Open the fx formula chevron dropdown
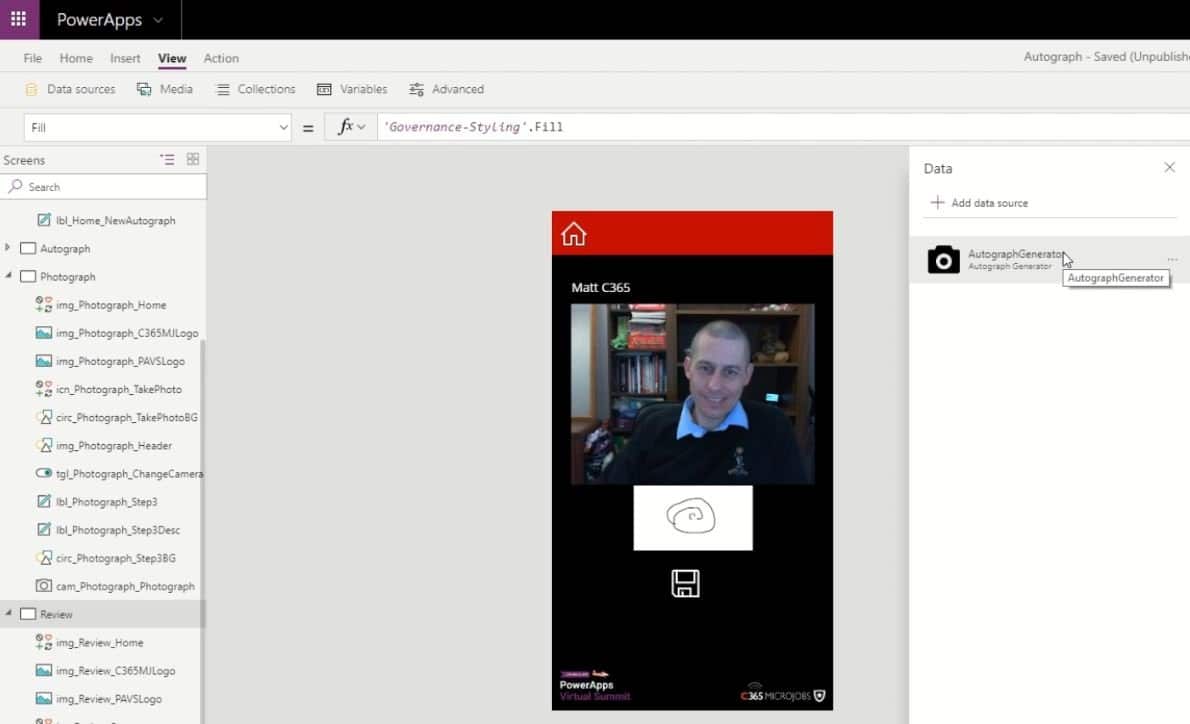1190x724 pixels. (x=361, y=128)
